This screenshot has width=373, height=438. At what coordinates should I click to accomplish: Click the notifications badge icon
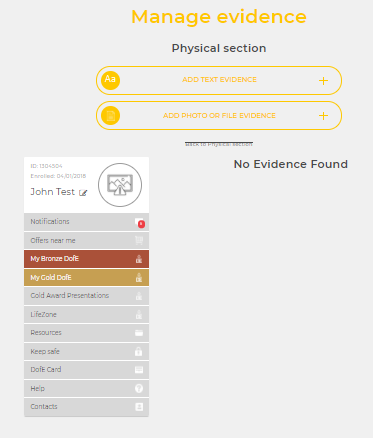coord(140,223)
